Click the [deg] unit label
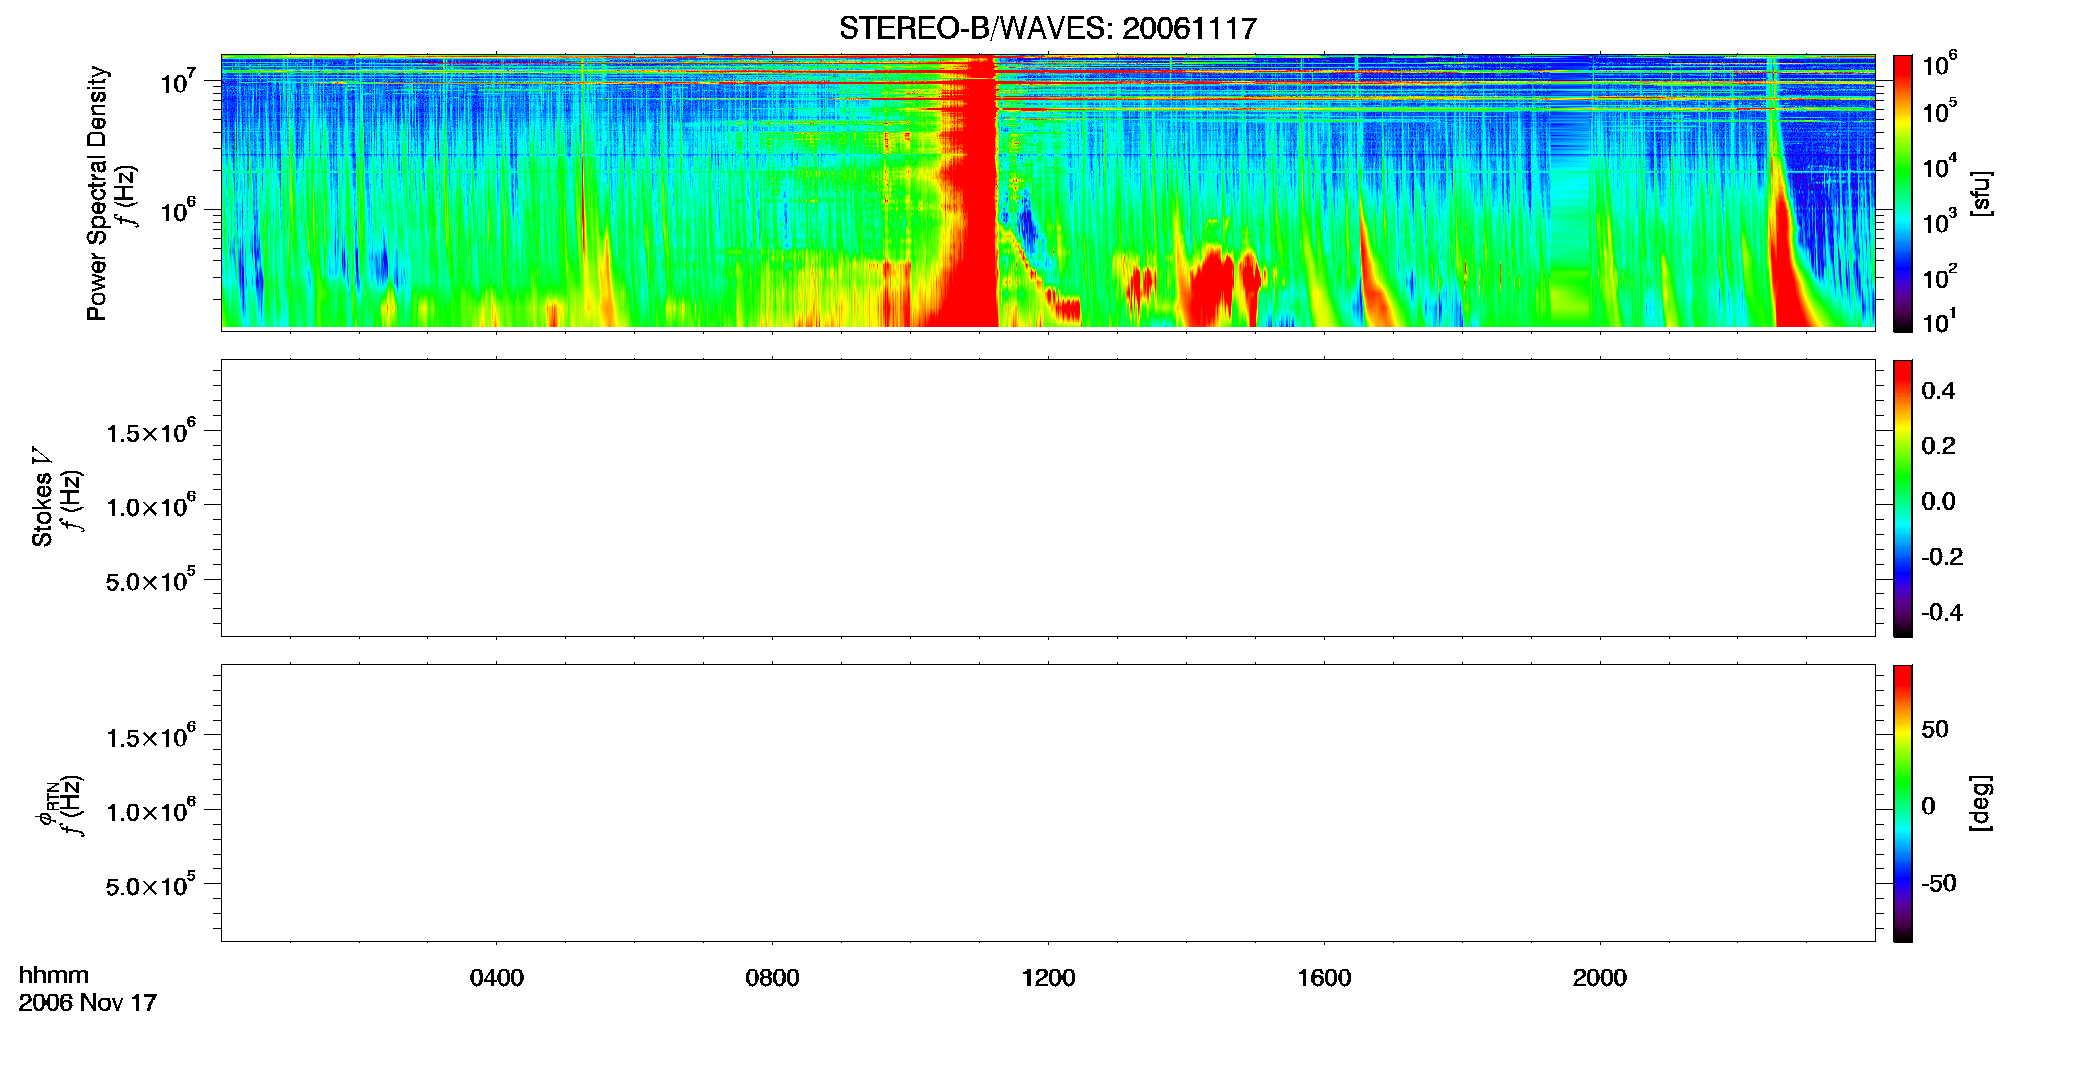The width and height of the screenshot is (2096, 1080). [x=1980, y=803]
